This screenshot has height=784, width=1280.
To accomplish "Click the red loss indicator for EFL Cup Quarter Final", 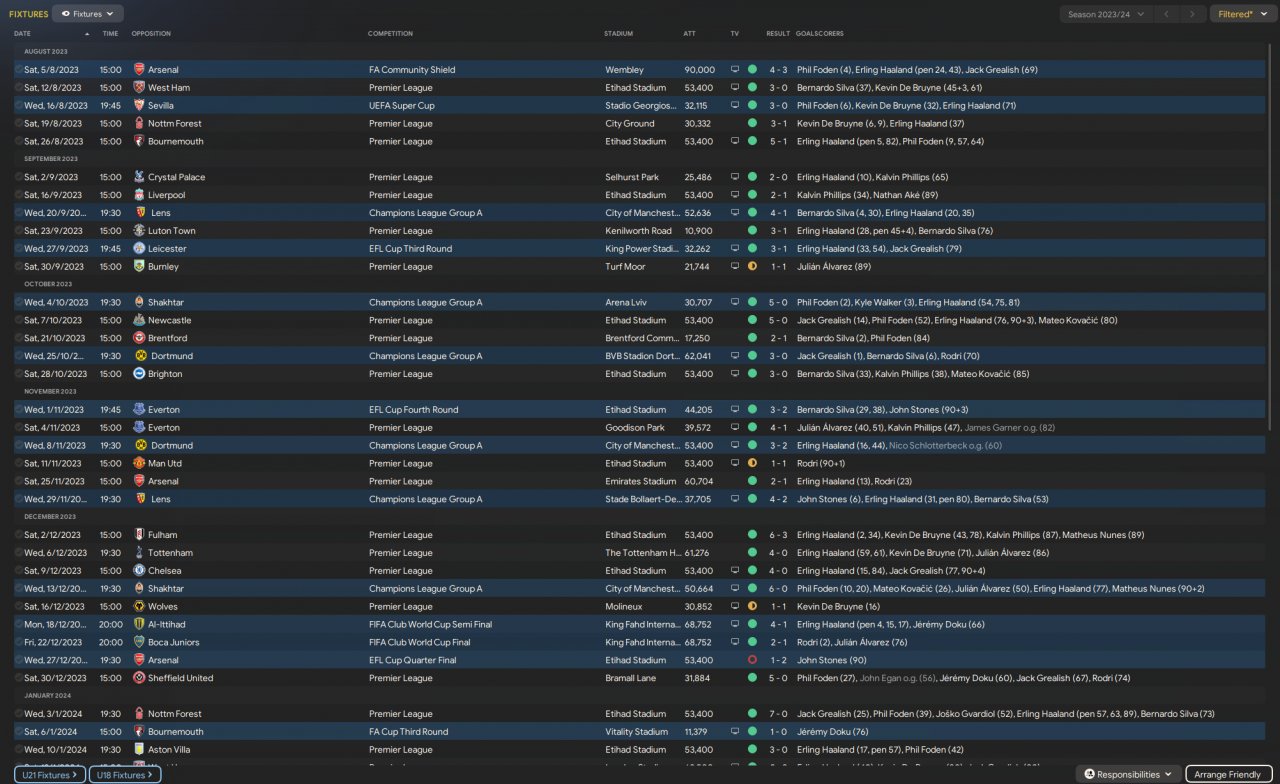I will click(x=752, y=661).
